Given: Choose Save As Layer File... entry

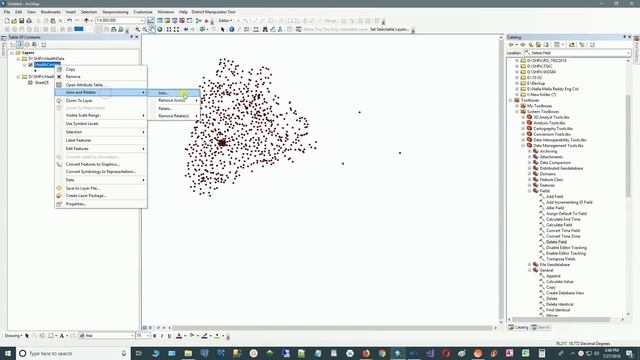Looking at the screenshot, I should coord(101,188).
